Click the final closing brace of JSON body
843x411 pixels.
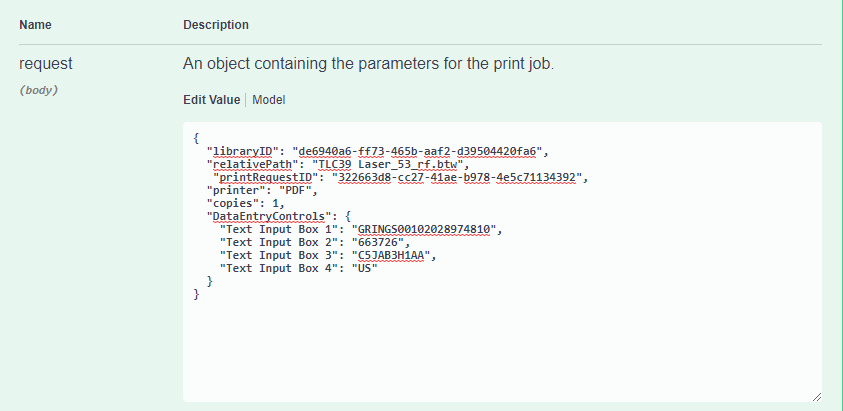(x=197, y=294)
